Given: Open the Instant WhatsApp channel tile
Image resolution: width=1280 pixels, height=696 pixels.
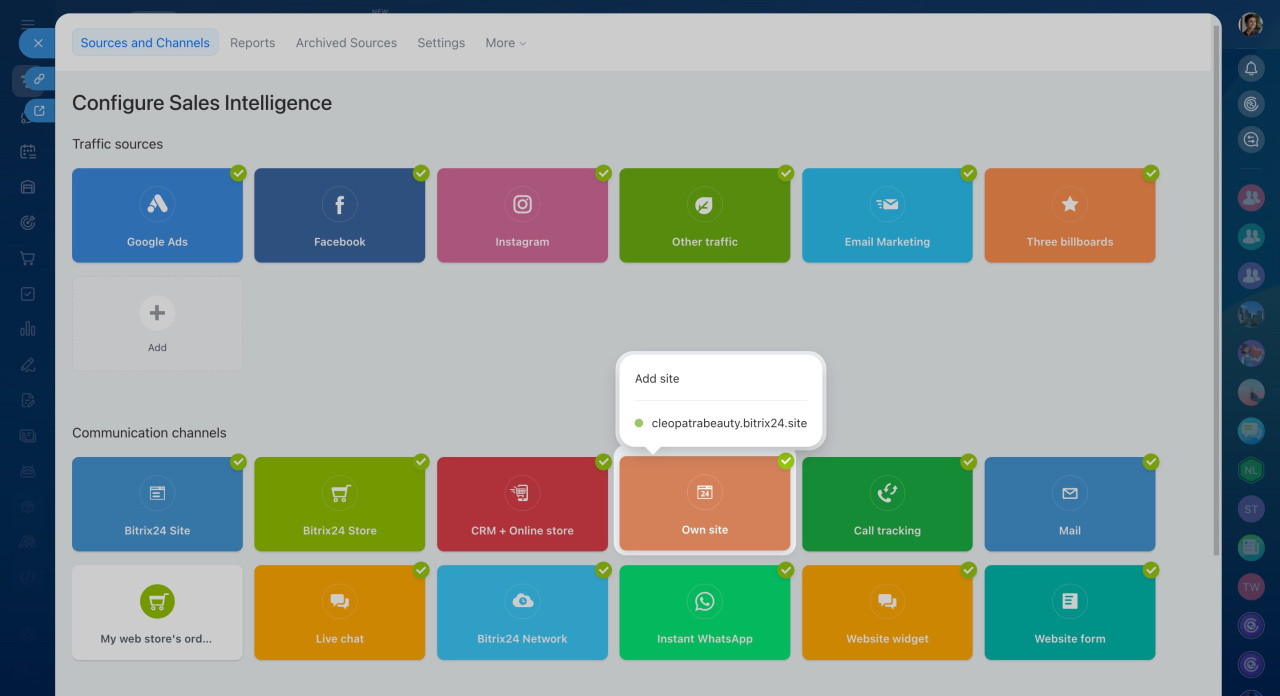Looking at the screenshot, I should (704, 612).
